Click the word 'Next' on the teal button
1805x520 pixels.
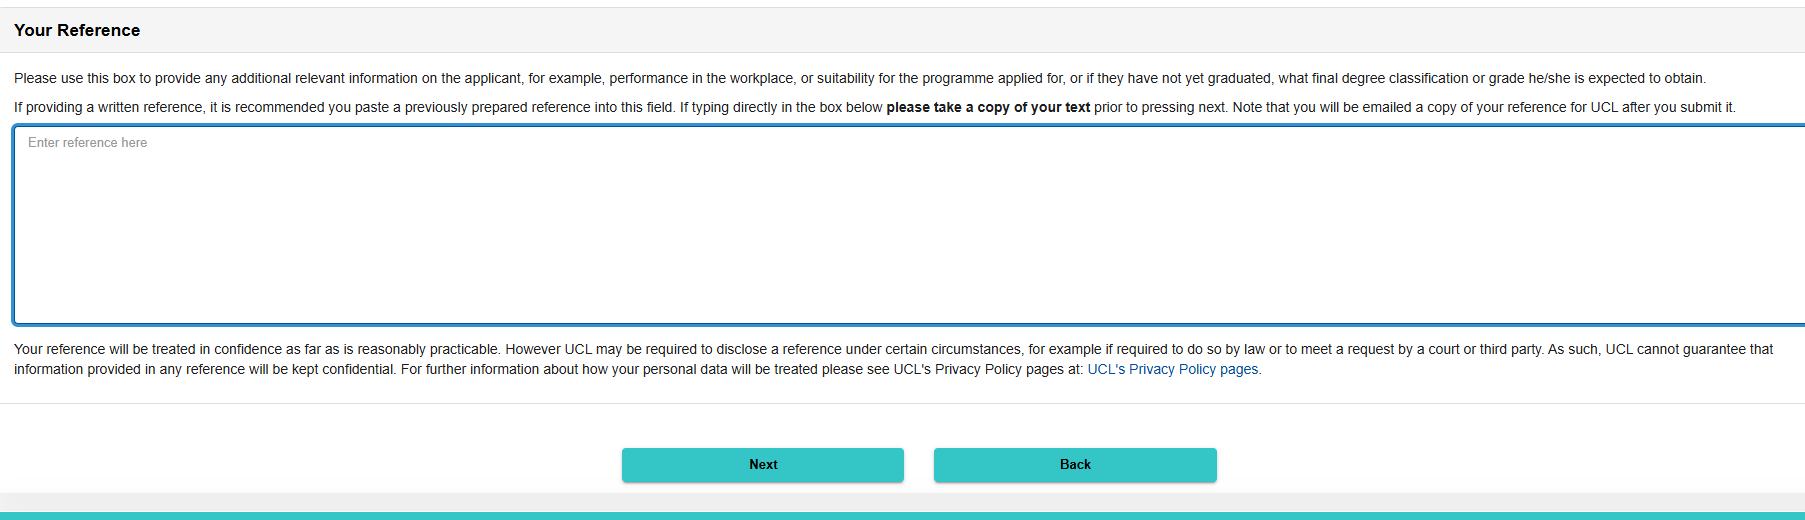tap(763, 465)
